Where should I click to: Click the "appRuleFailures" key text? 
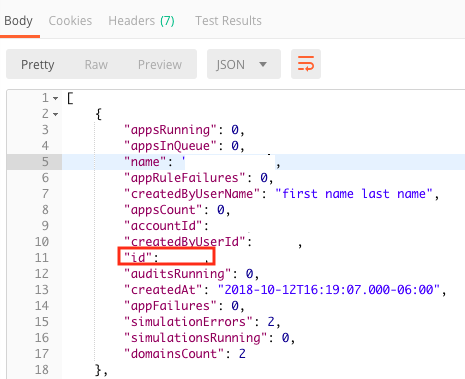point(185,178)
